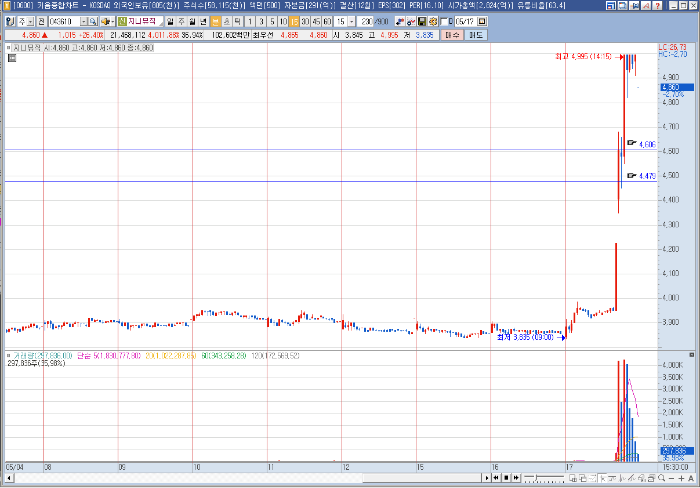Select the 1-minute interval button
Image resolution: width=700 pixels, height=488 pixels.
tap(250, 21)
